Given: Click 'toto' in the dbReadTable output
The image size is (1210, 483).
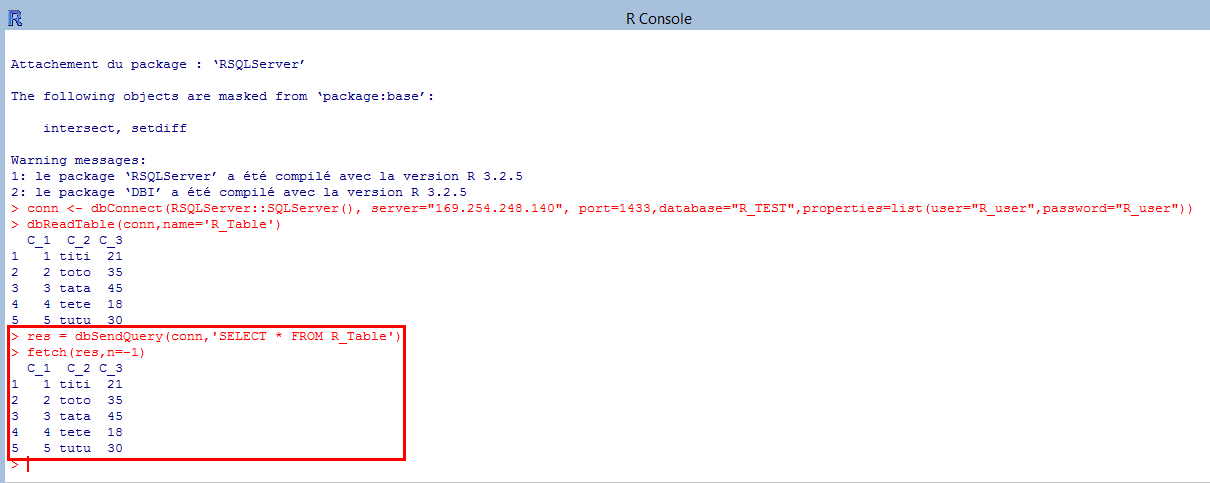Looking at the screenshot, I should point(74,272).
